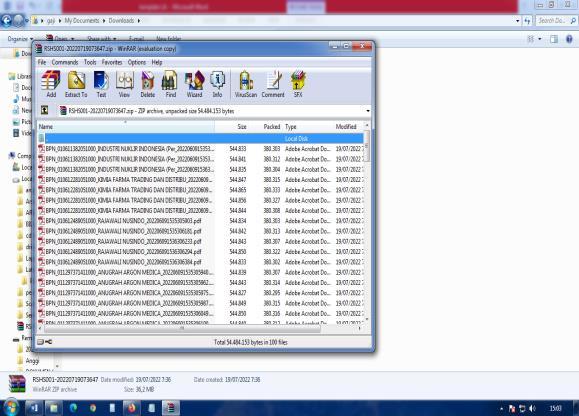Click the Comment toolbar icon
The width and height of the screenshot is (579, 416).
pyautogui.click(x=273, y=84)
